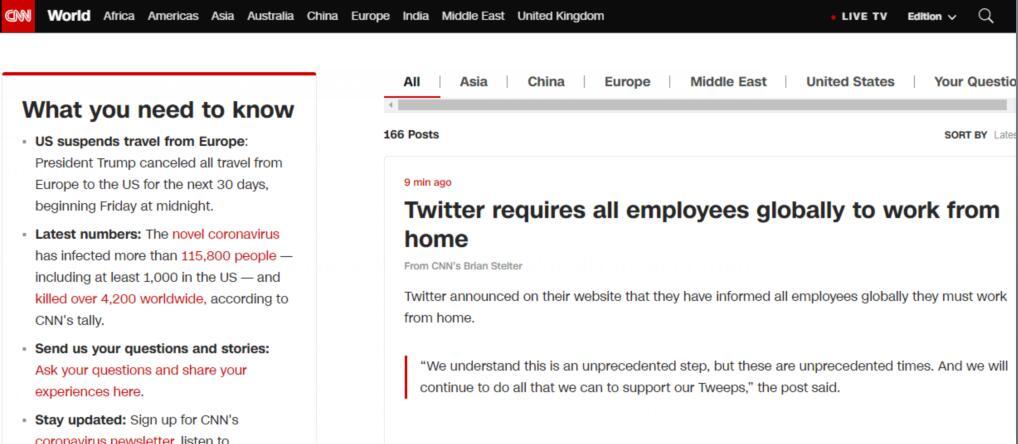Open Africa in the top navigation
Viewport: 1018px width, 444px height.
pos(119,16)
